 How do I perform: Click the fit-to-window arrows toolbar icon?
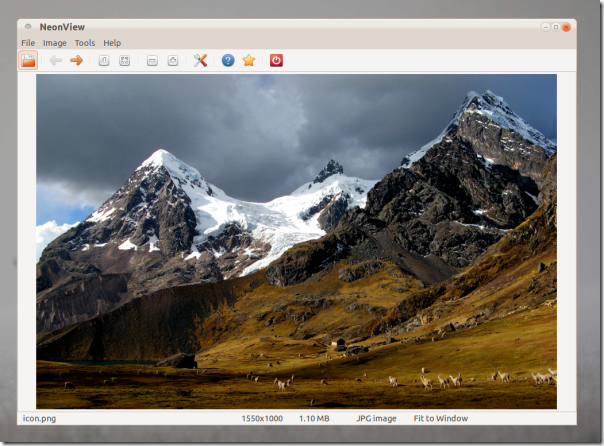tap(124, 60)
